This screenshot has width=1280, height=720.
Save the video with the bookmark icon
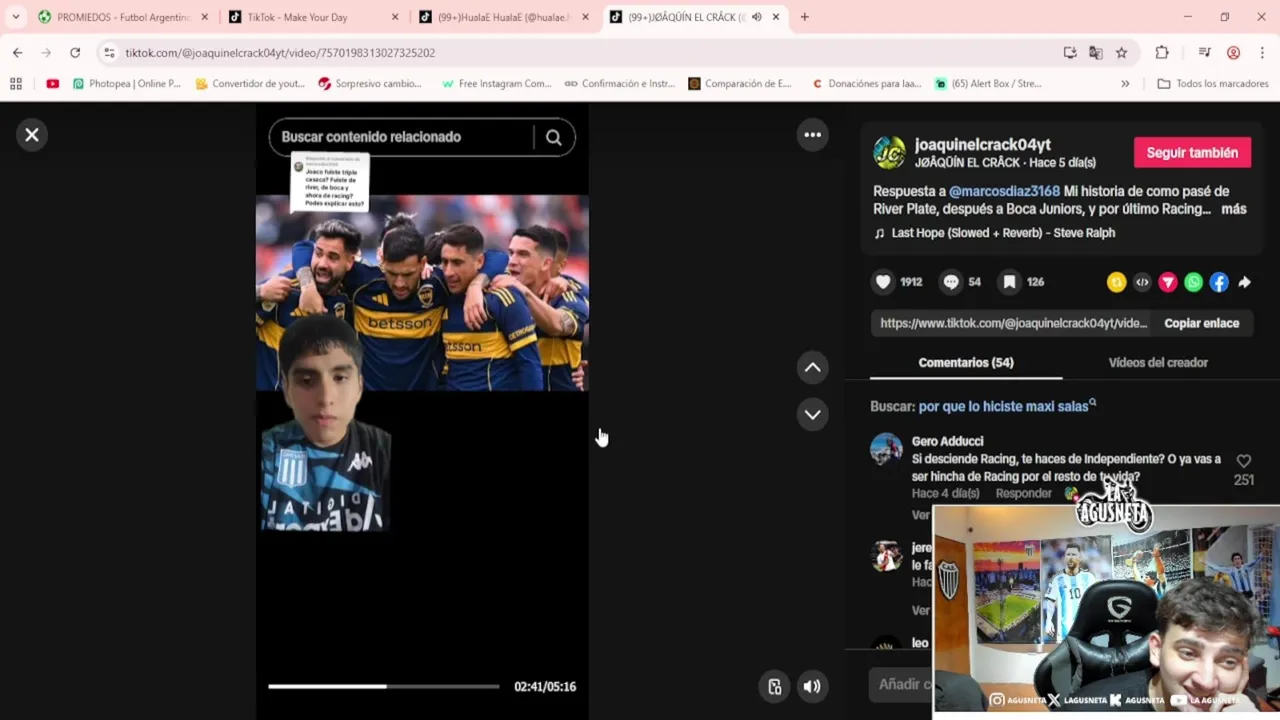click(x=1010, y=282)
